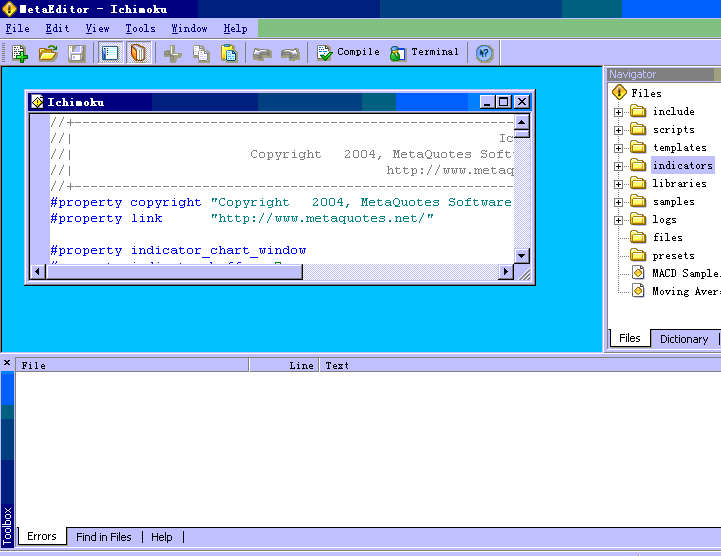
Task: Click the Undo arrow icon
Action: 262,53
